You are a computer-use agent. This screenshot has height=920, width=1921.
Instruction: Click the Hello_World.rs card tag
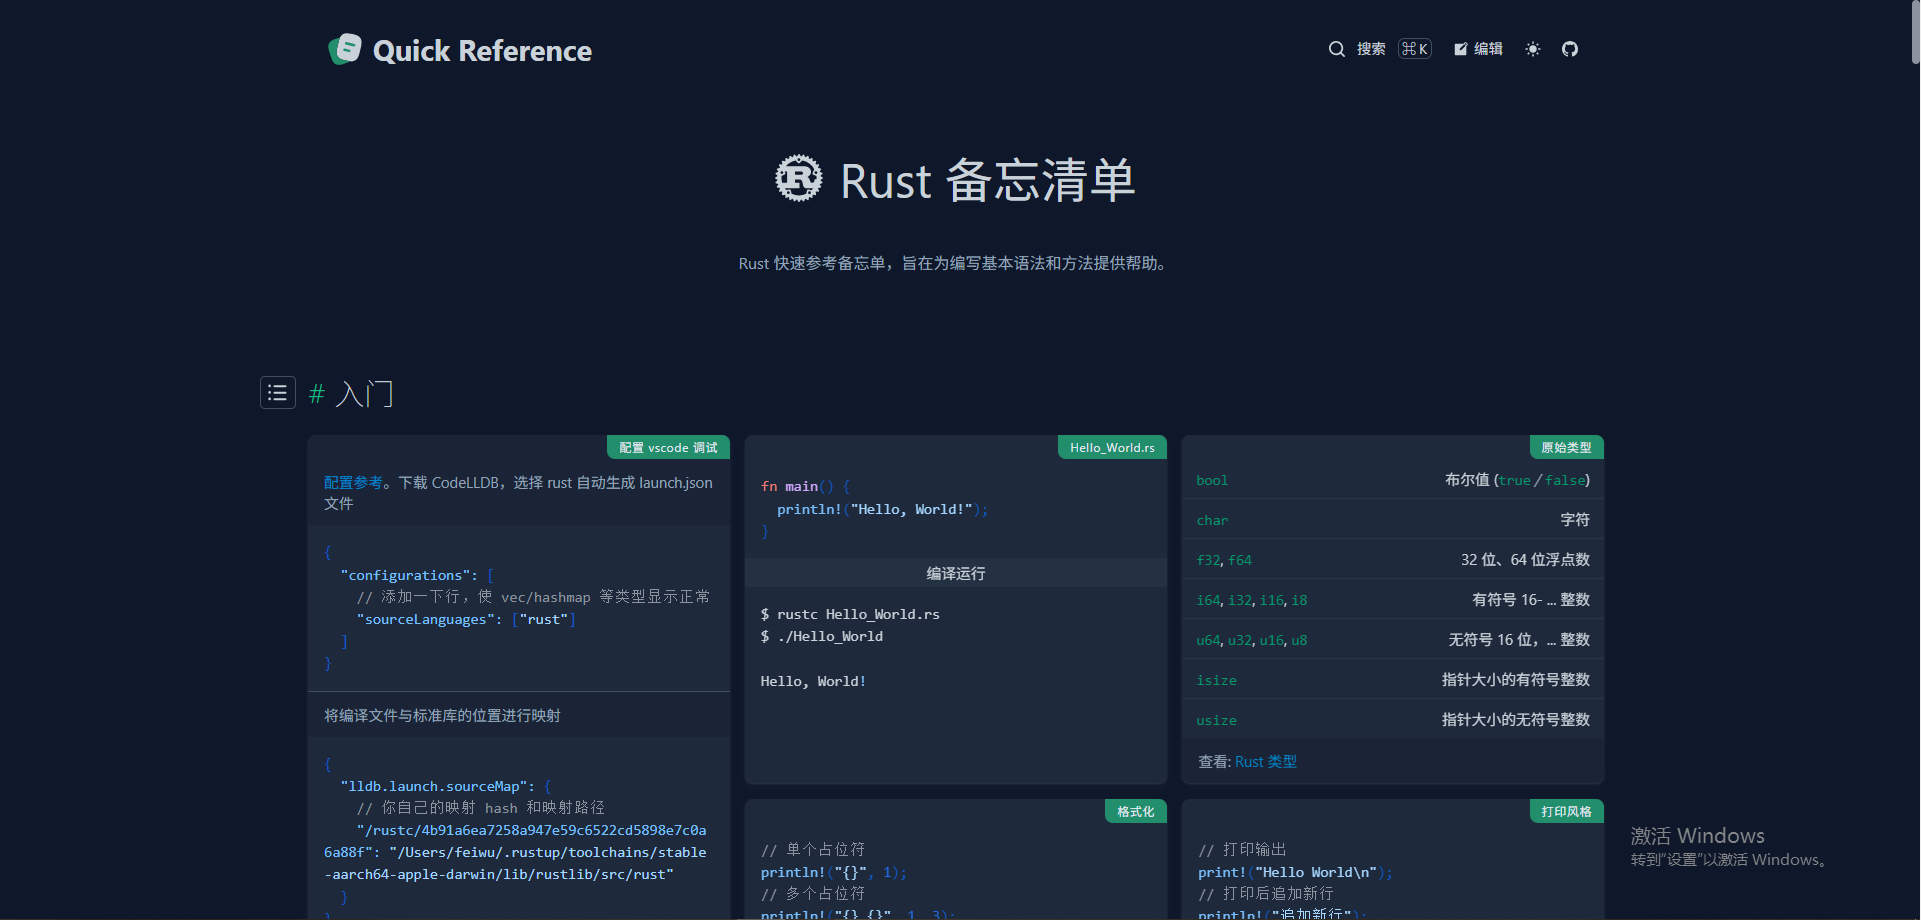point(1111,448)
